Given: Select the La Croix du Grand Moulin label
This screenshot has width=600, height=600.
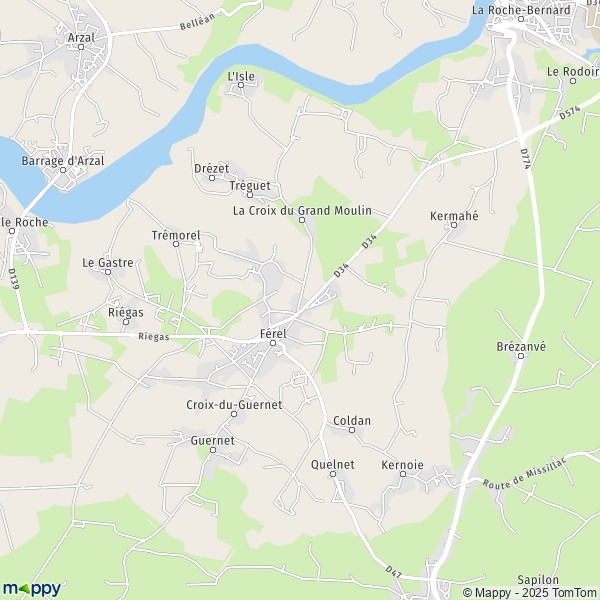Looking at the screenshot, I should coord(302,210).
